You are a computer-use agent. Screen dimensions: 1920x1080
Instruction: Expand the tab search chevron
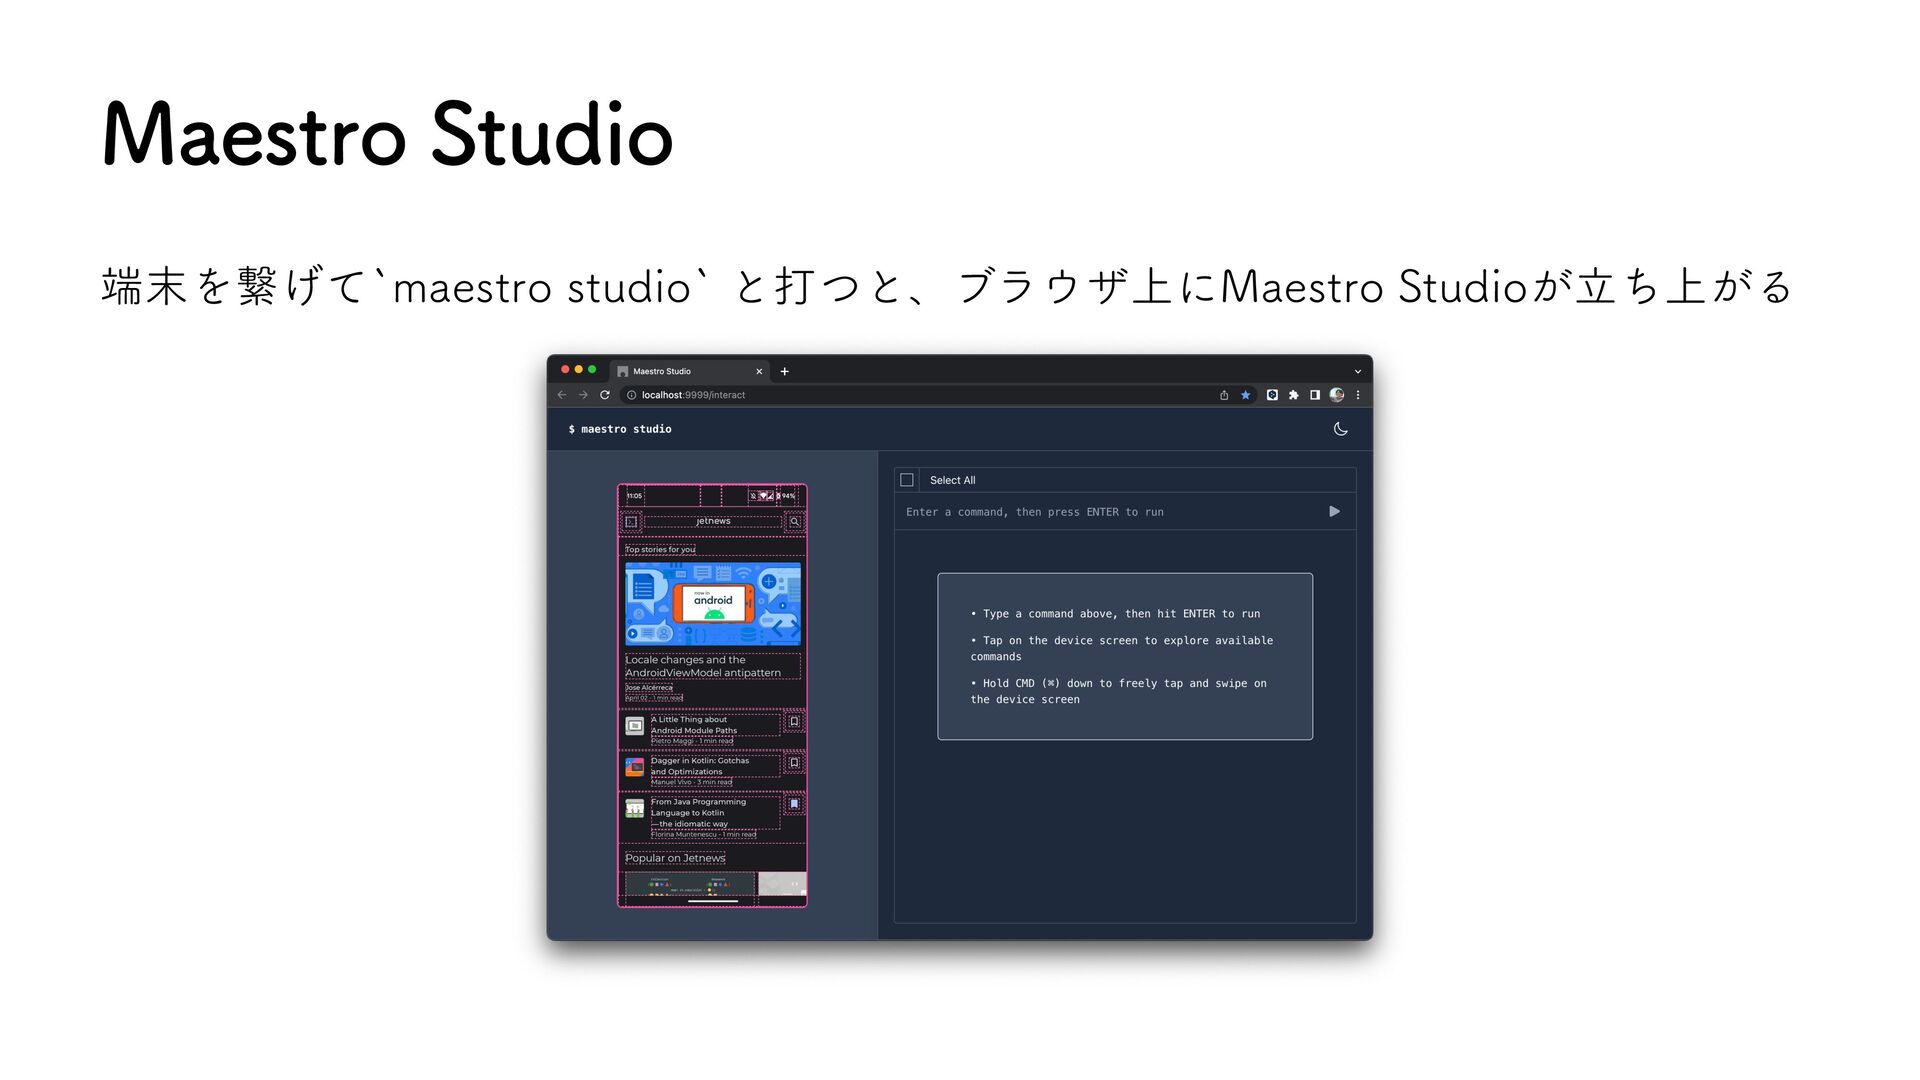[1358, 371]
